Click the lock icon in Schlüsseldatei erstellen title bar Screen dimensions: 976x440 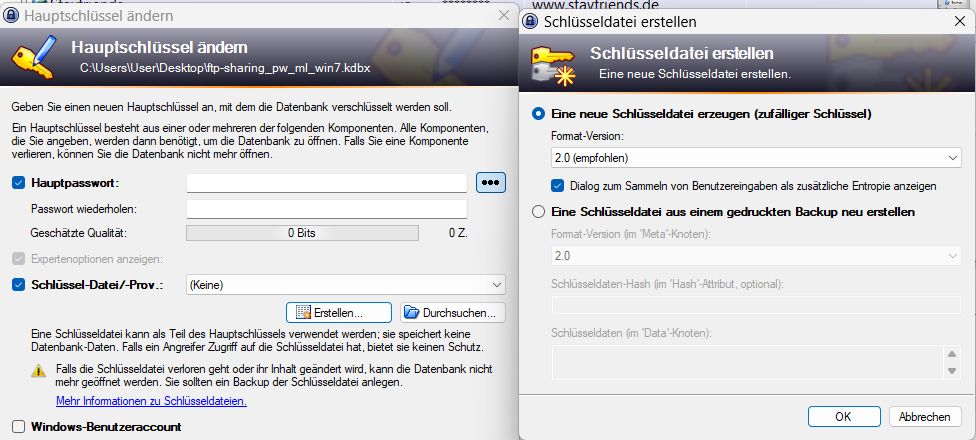[531, 22]
